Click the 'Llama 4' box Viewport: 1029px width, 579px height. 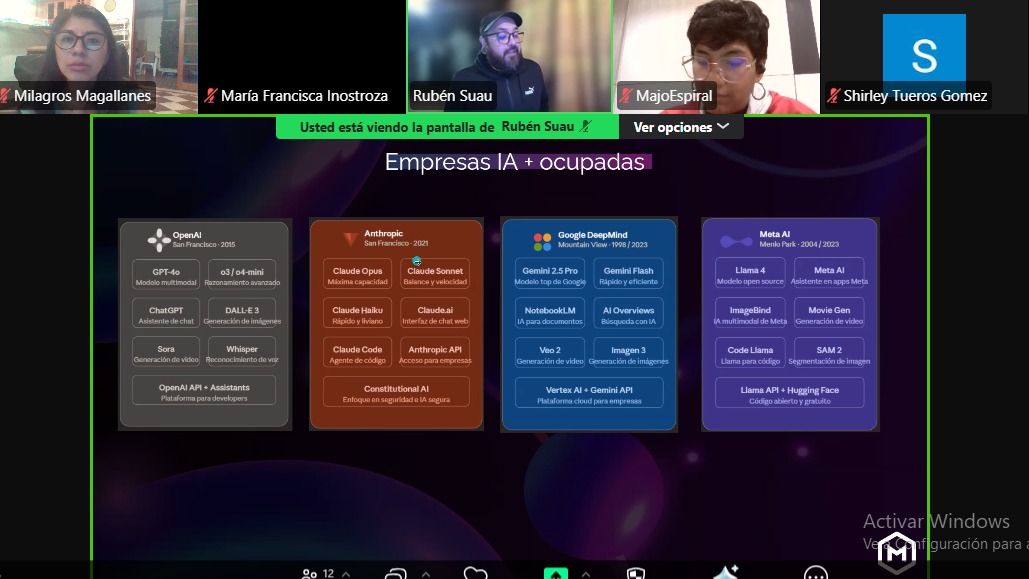pos(750,275)
